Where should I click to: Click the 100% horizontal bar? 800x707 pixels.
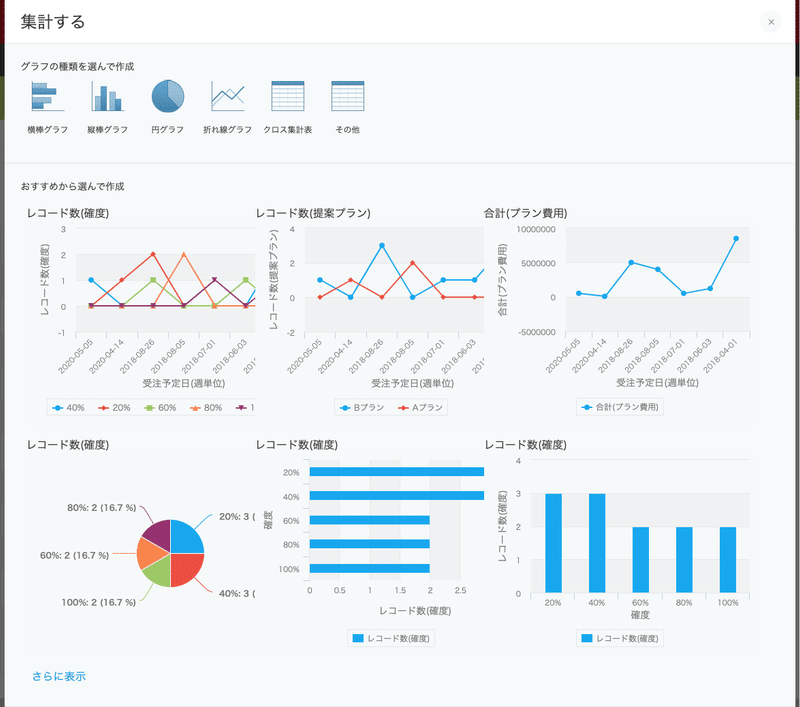click(x=369, y=568)
